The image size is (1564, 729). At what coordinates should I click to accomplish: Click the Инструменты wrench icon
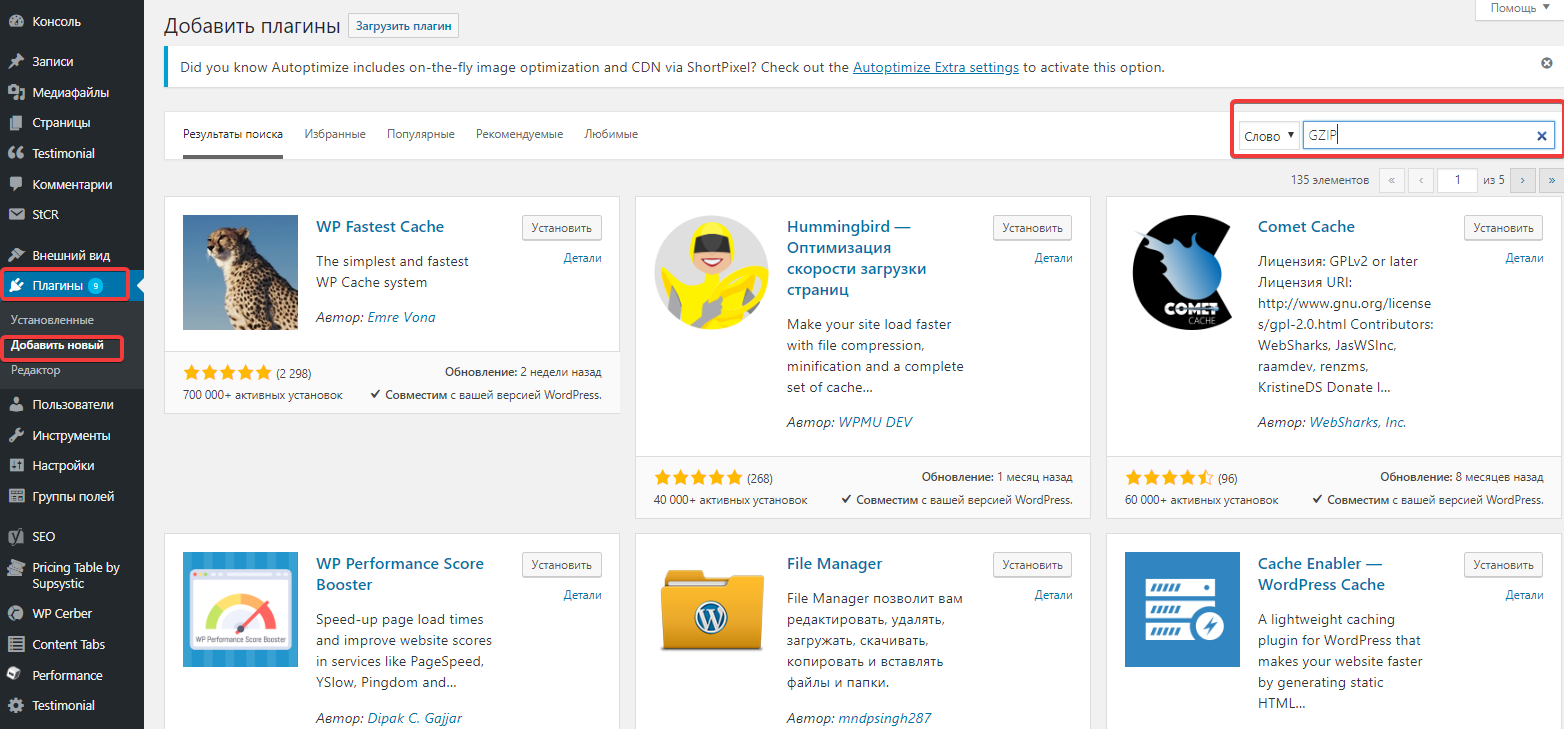(16, 436)
